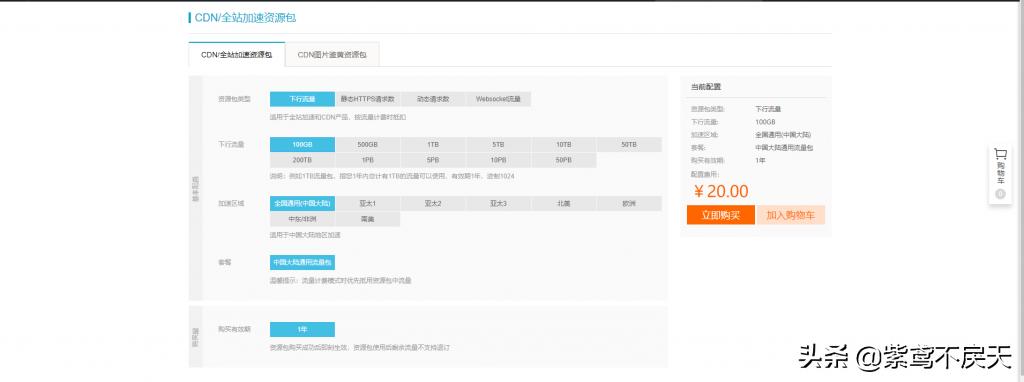Select resource type 下行流量

click(x=302, y=99)
